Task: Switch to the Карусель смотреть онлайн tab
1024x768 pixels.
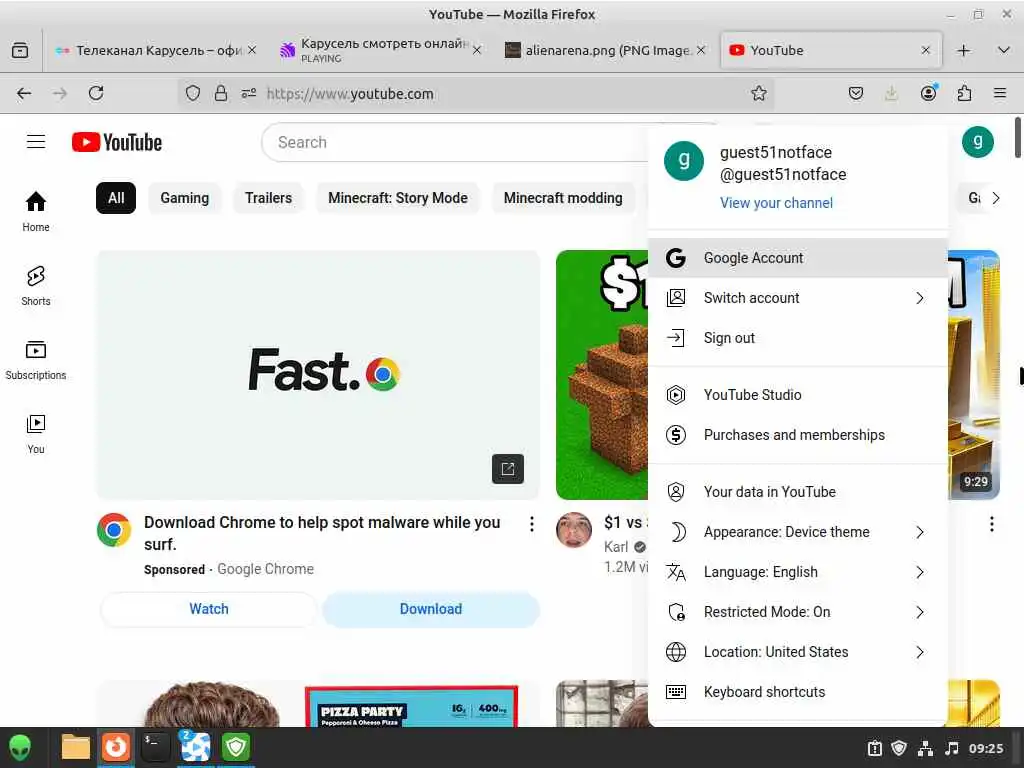Action: coord(380,50)
